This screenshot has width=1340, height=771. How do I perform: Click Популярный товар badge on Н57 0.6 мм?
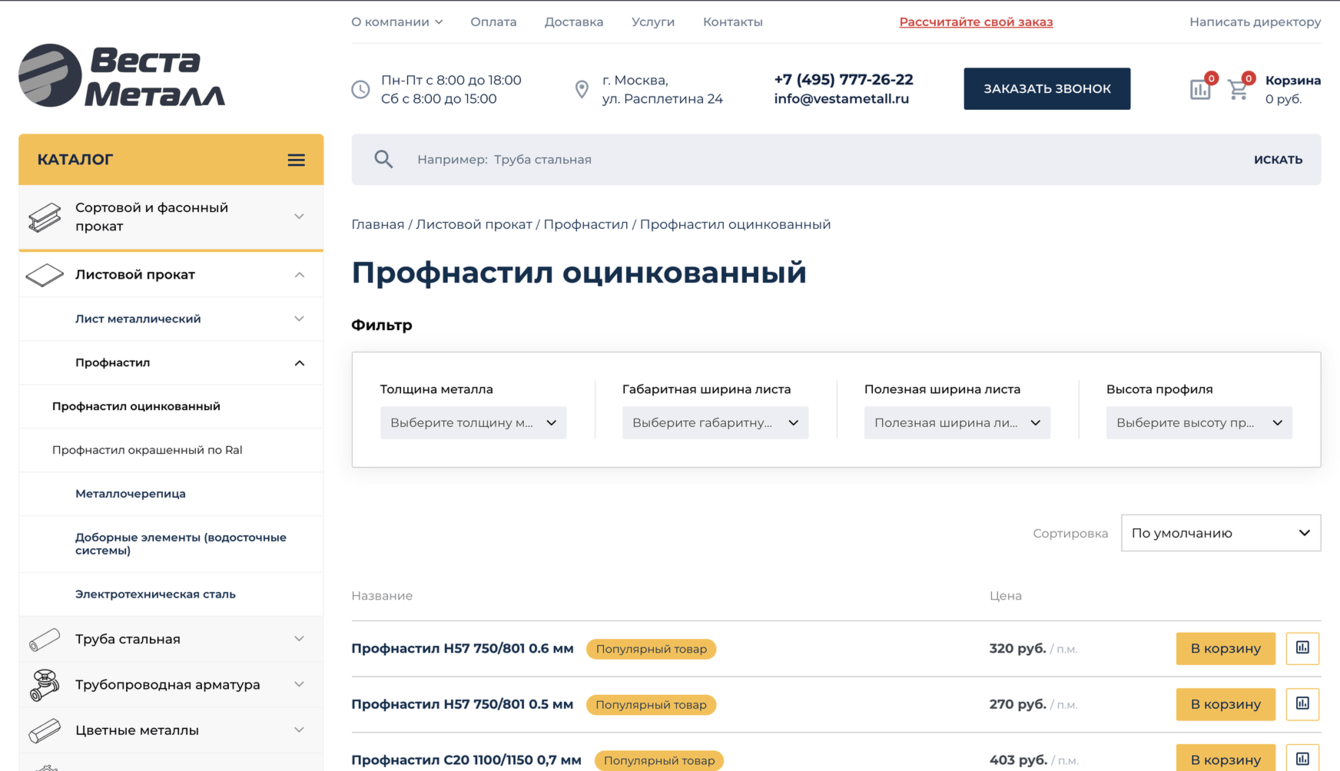click(x=651, y=649)
